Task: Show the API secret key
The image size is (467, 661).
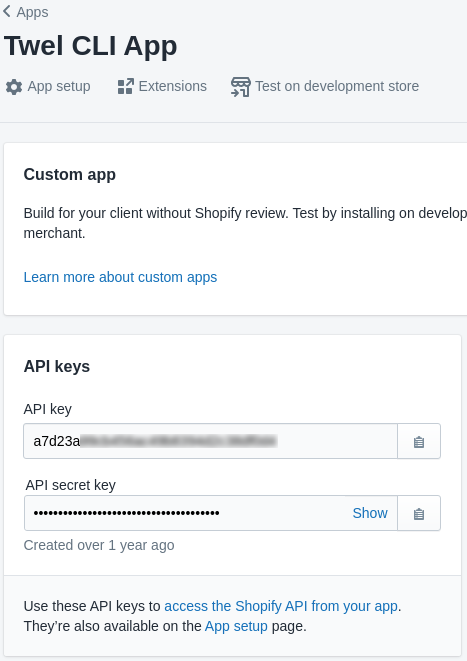Action: click(x=370, y=513)
